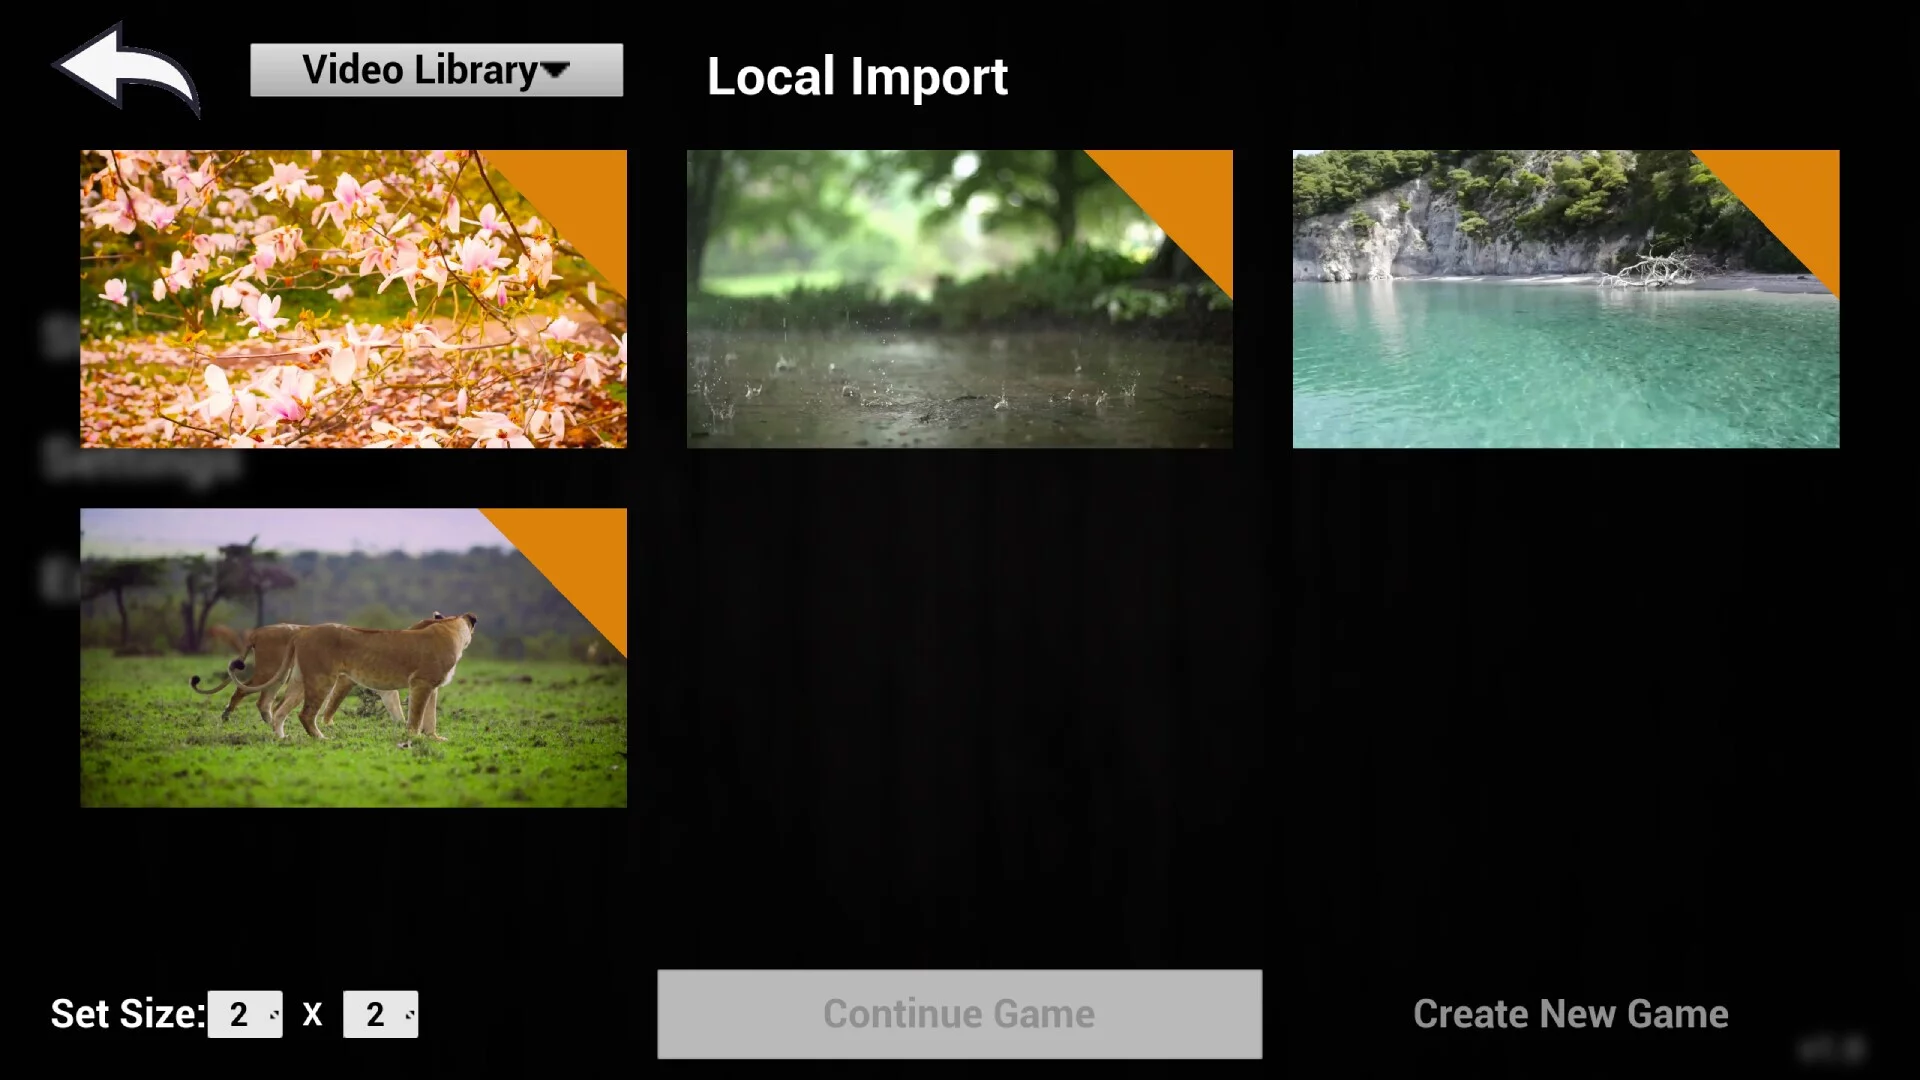Open the first Set Size dropdown

click(x=245, y=1014)
